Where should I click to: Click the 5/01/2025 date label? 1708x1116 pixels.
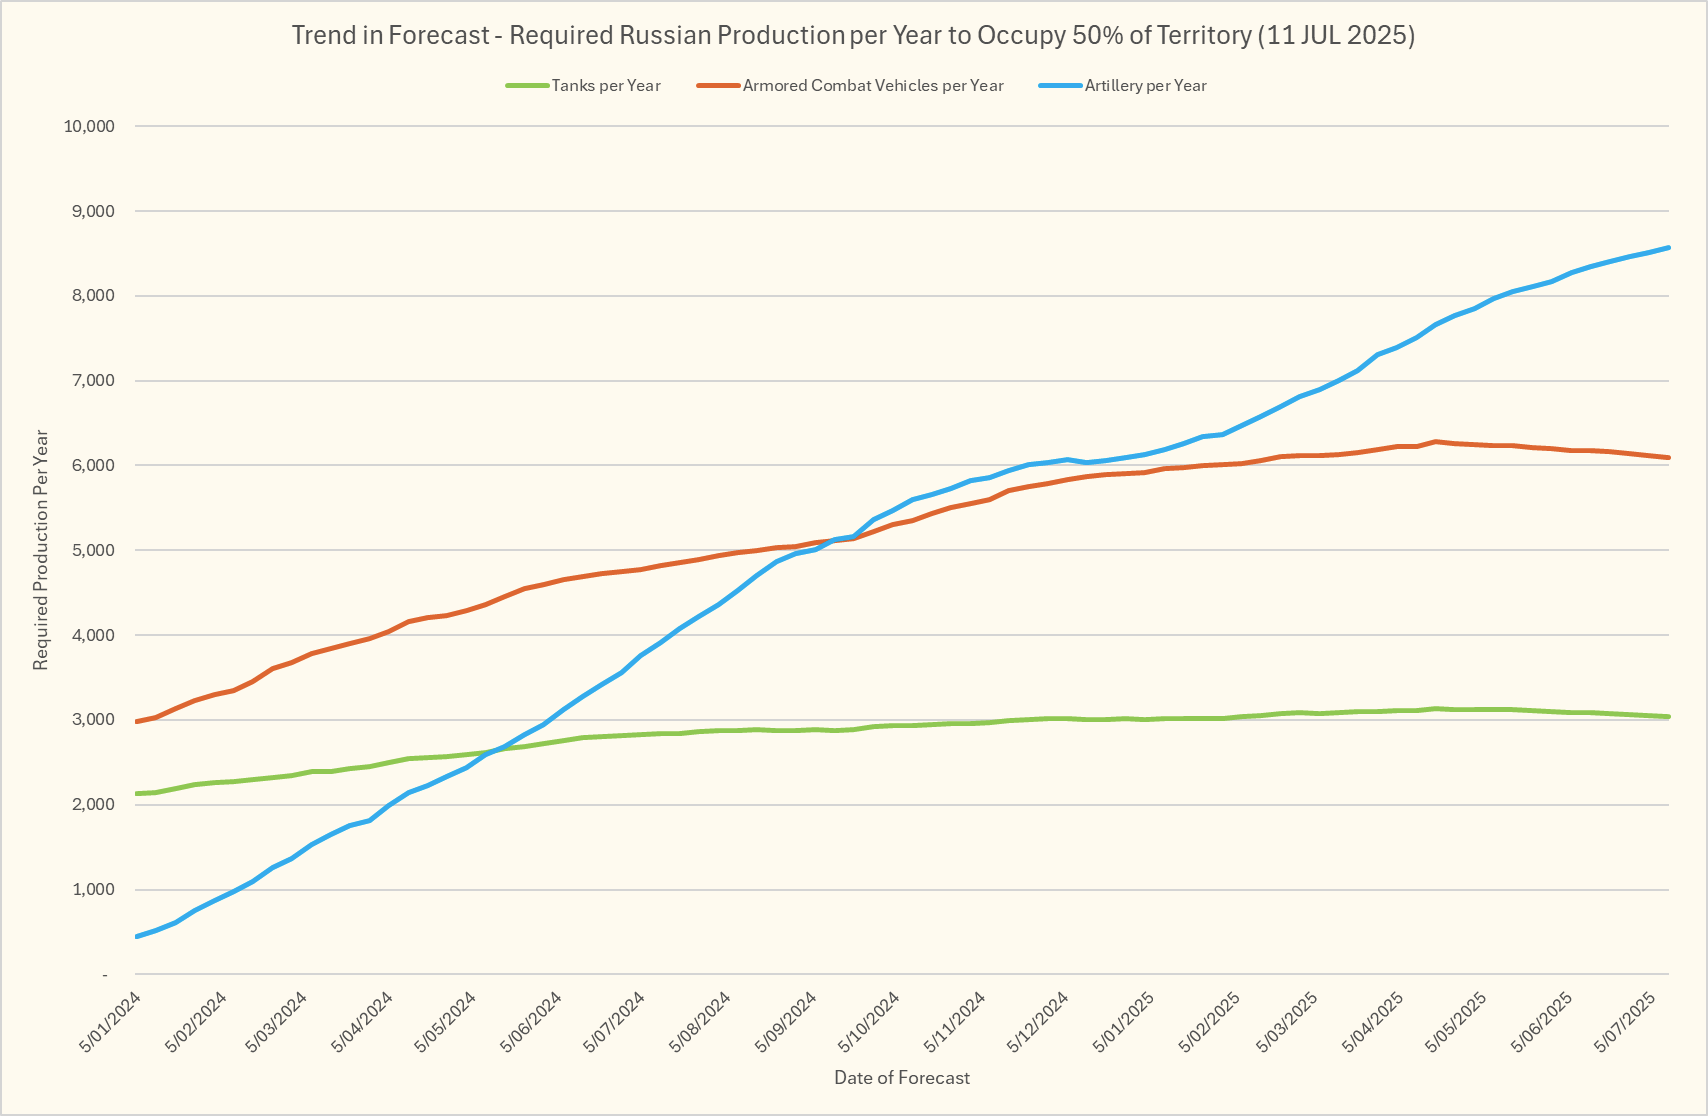(x=1122, y=1021)
